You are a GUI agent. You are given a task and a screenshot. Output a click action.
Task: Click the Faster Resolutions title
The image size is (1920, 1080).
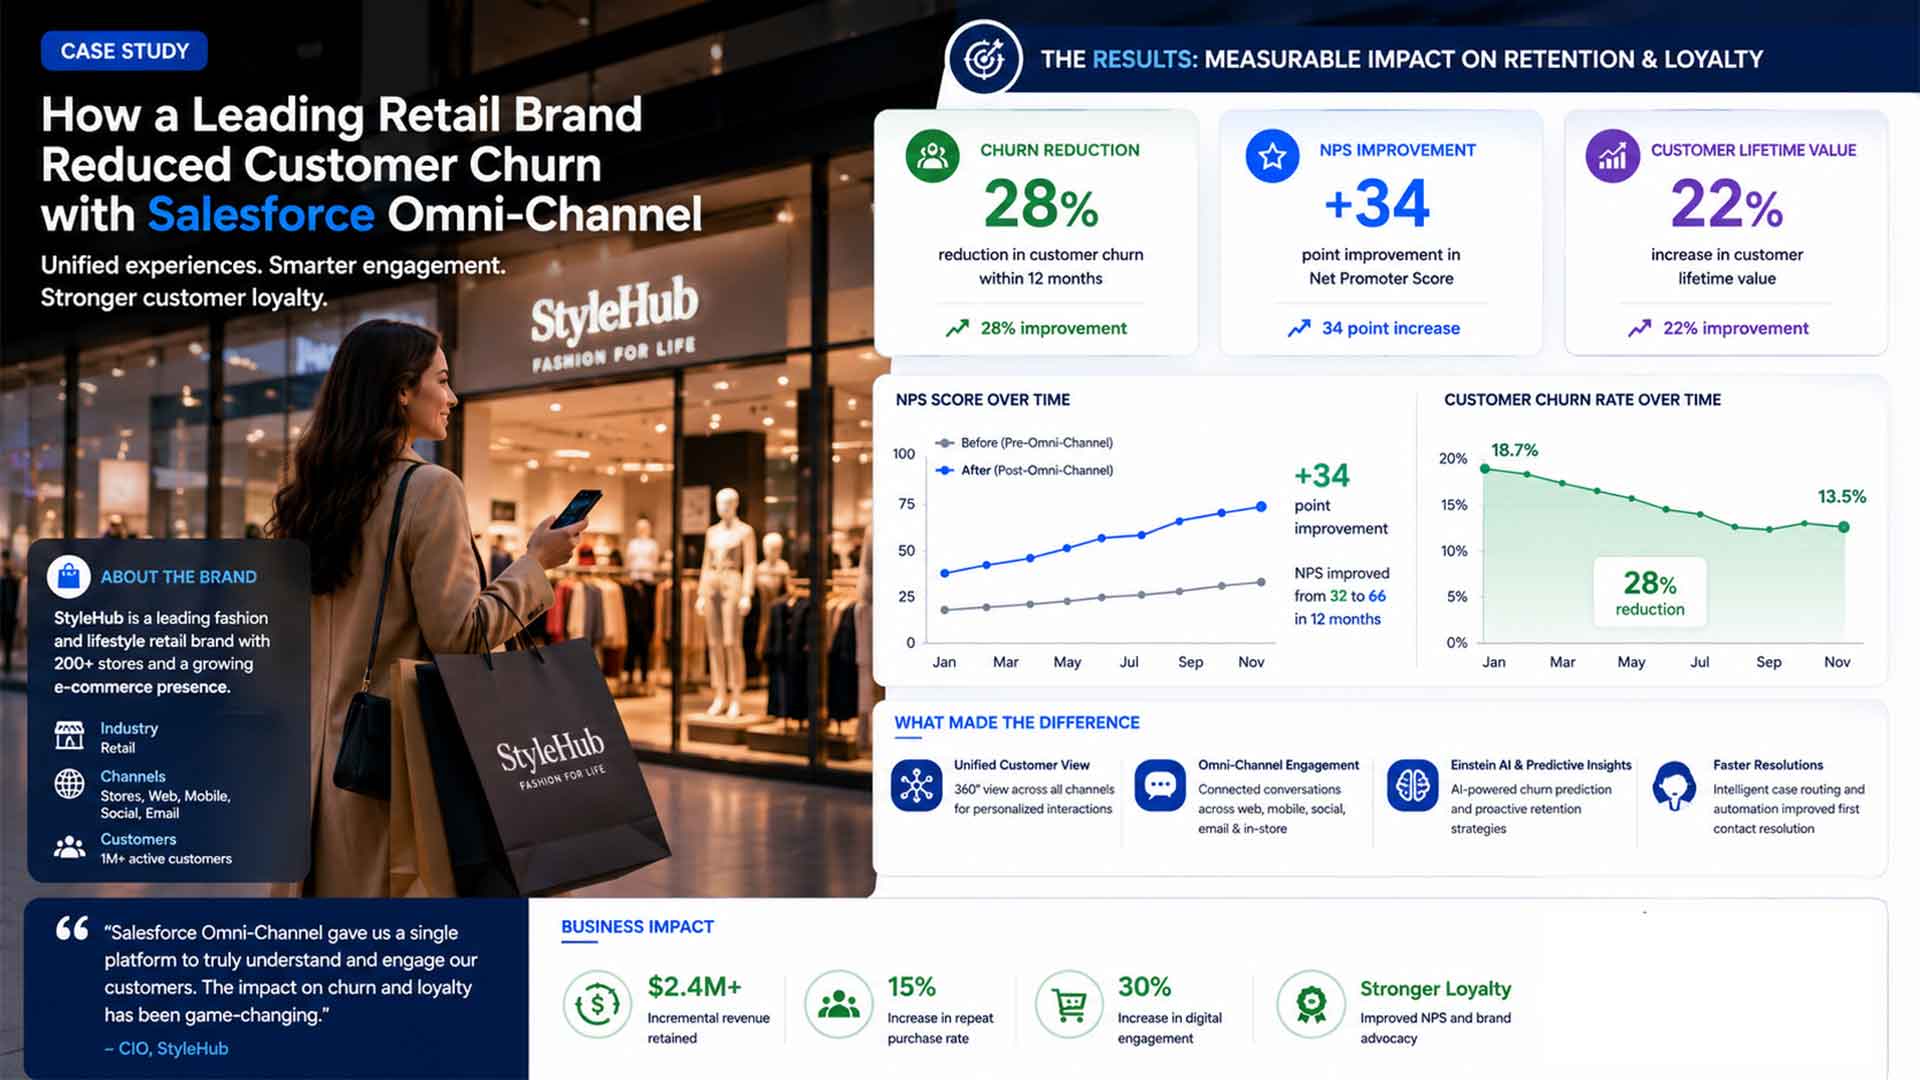point(1768,765)
